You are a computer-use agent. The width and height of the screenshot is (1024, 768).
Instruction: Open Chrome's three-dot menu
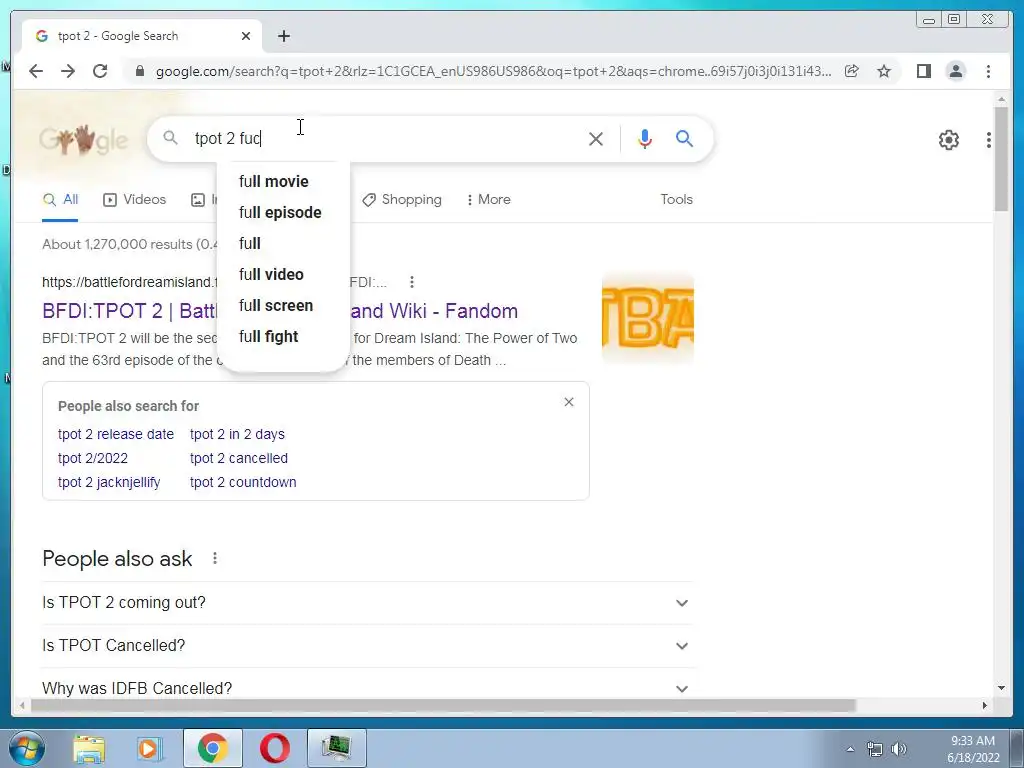point(988,71)
